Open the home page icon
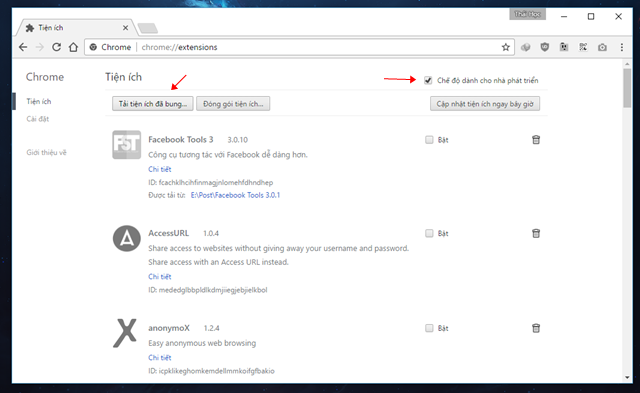This screenshot has height=393, width=640. (73, 47)
